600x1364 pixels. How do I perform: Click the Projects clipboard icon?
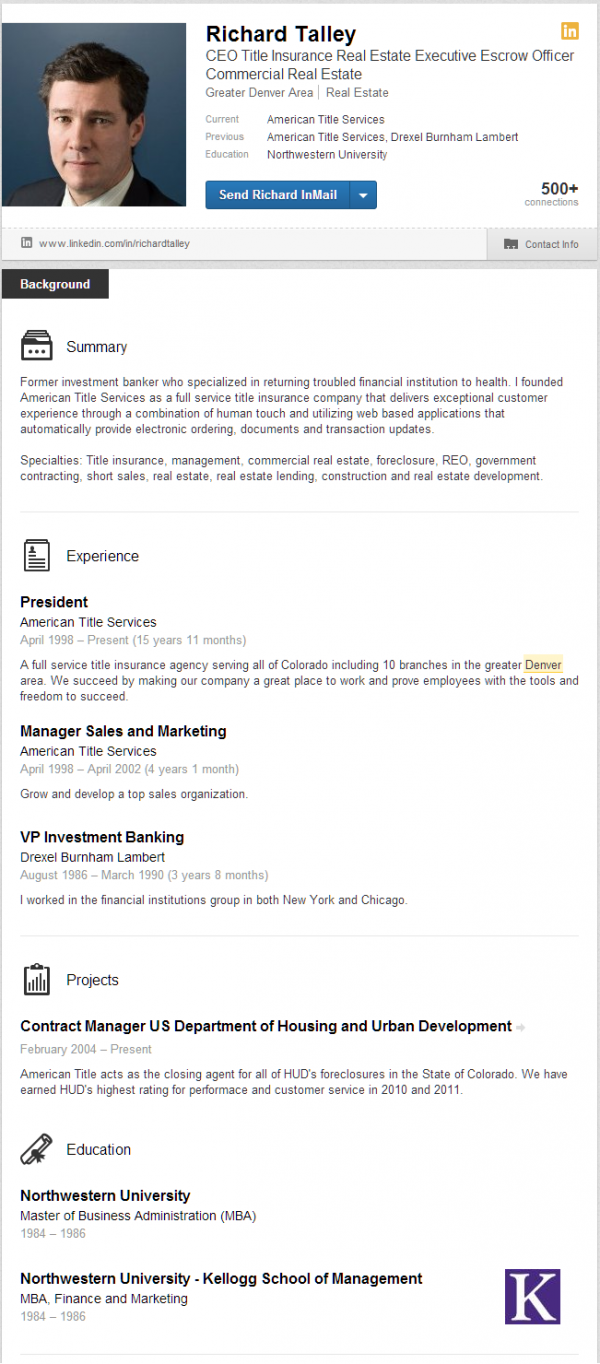[37, 979]
